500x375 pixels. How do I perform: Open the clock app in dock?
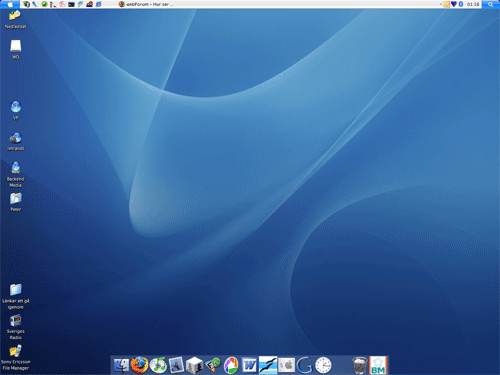[x=323, y=365]
